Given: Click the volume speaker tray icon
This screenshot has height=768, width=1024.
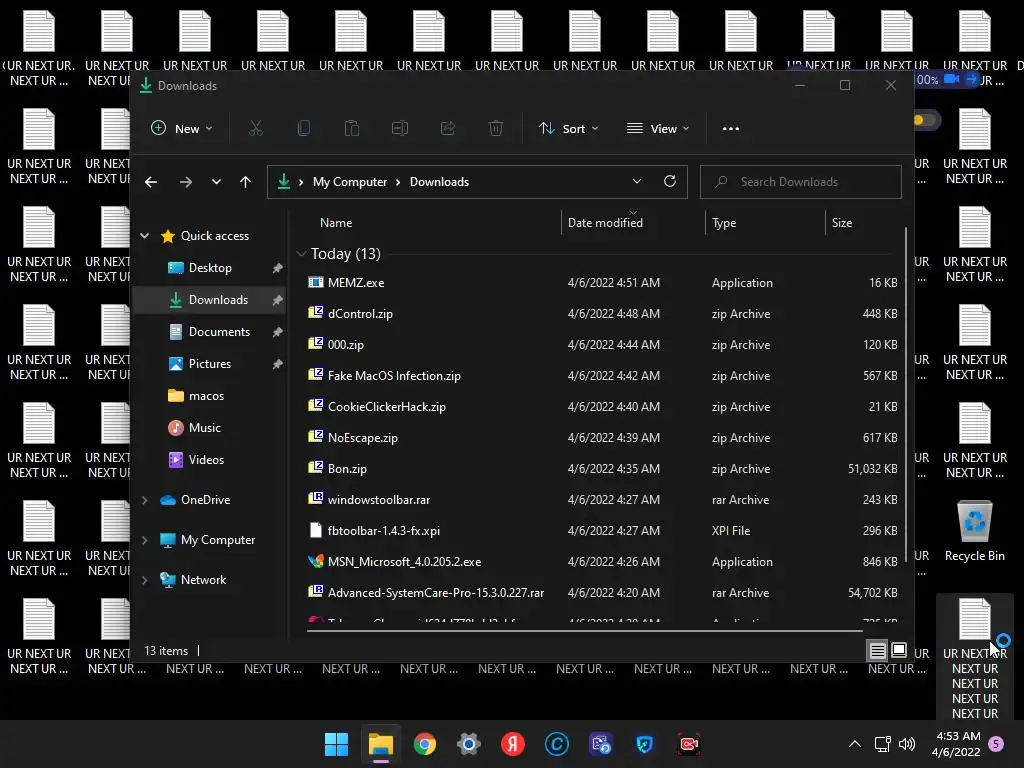Looking at the screenshot, I should click(x=907, y=744).
